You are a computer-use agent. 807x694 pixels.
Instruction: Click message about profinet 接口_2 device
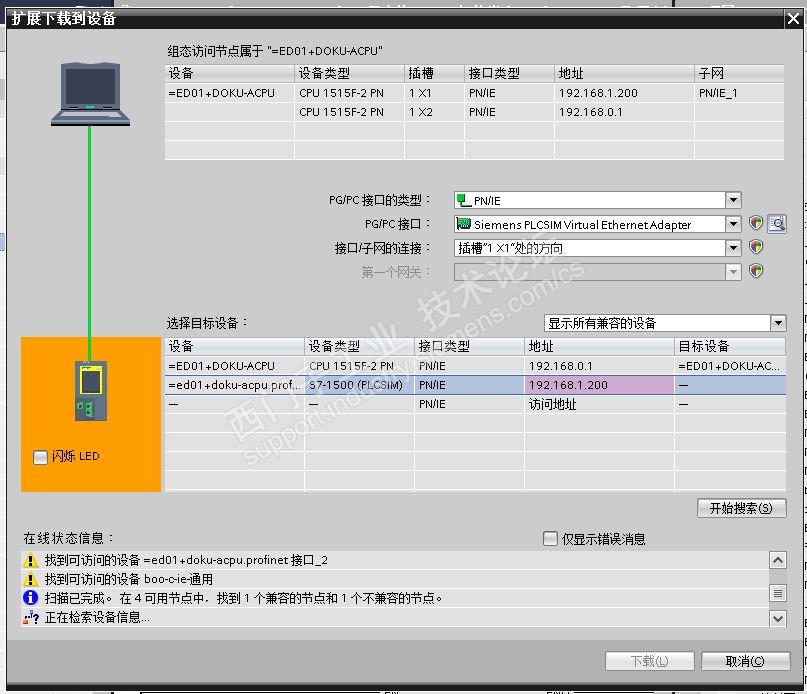click(186, 560)
